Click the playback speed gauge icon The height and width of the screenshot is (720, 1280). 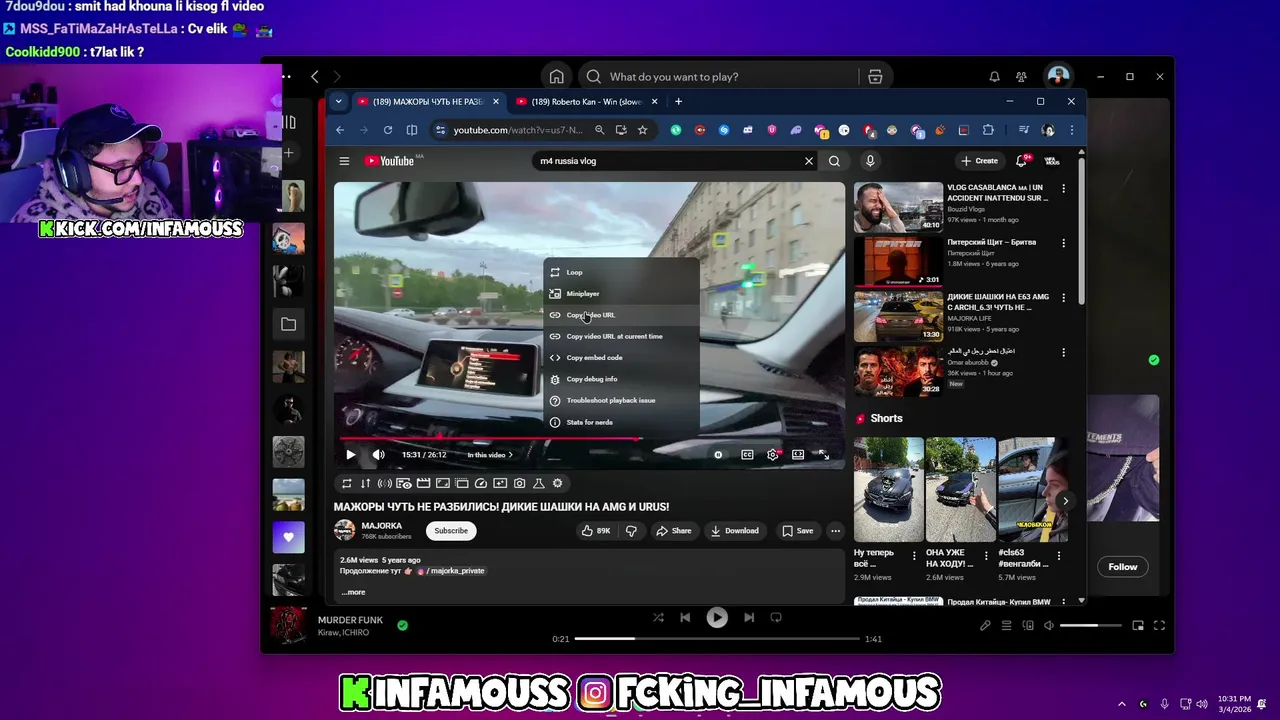tap(480, 483)
